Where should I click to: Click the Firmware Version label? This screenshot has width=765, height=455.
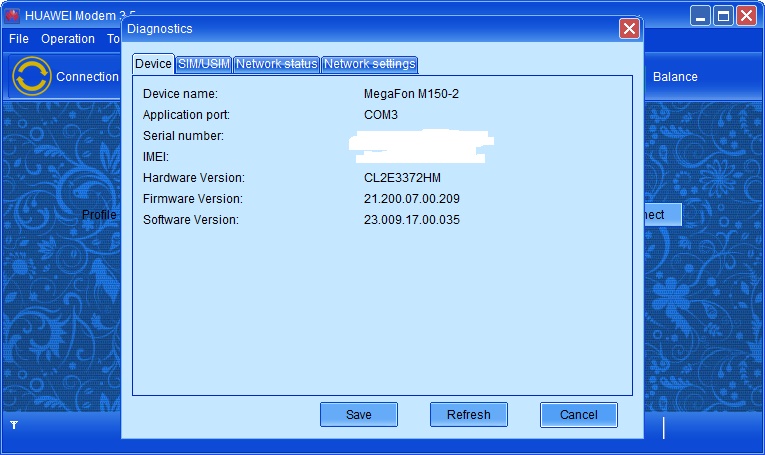pos(193,198)
